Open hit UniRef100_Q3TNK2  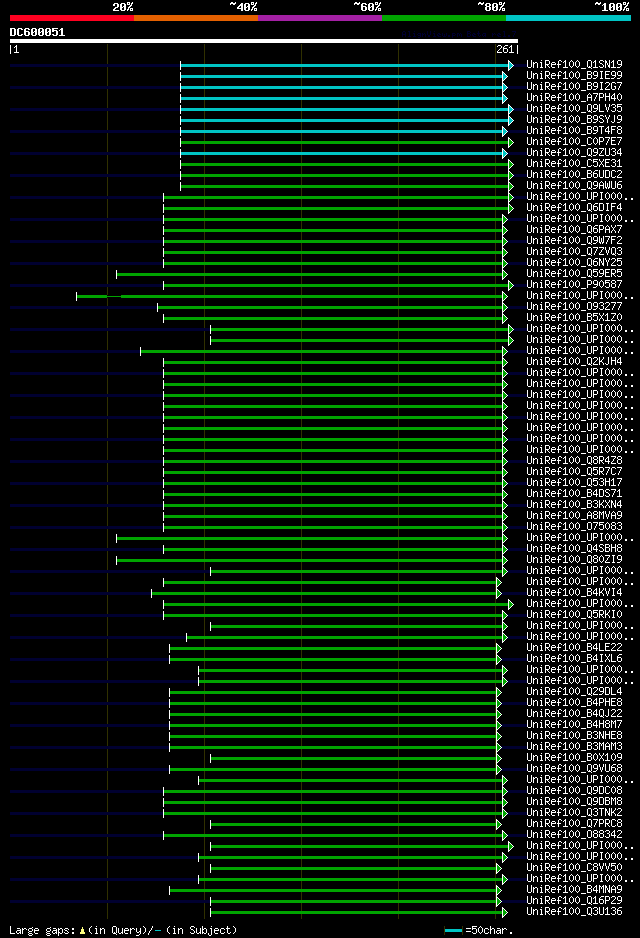pos(574,812)
